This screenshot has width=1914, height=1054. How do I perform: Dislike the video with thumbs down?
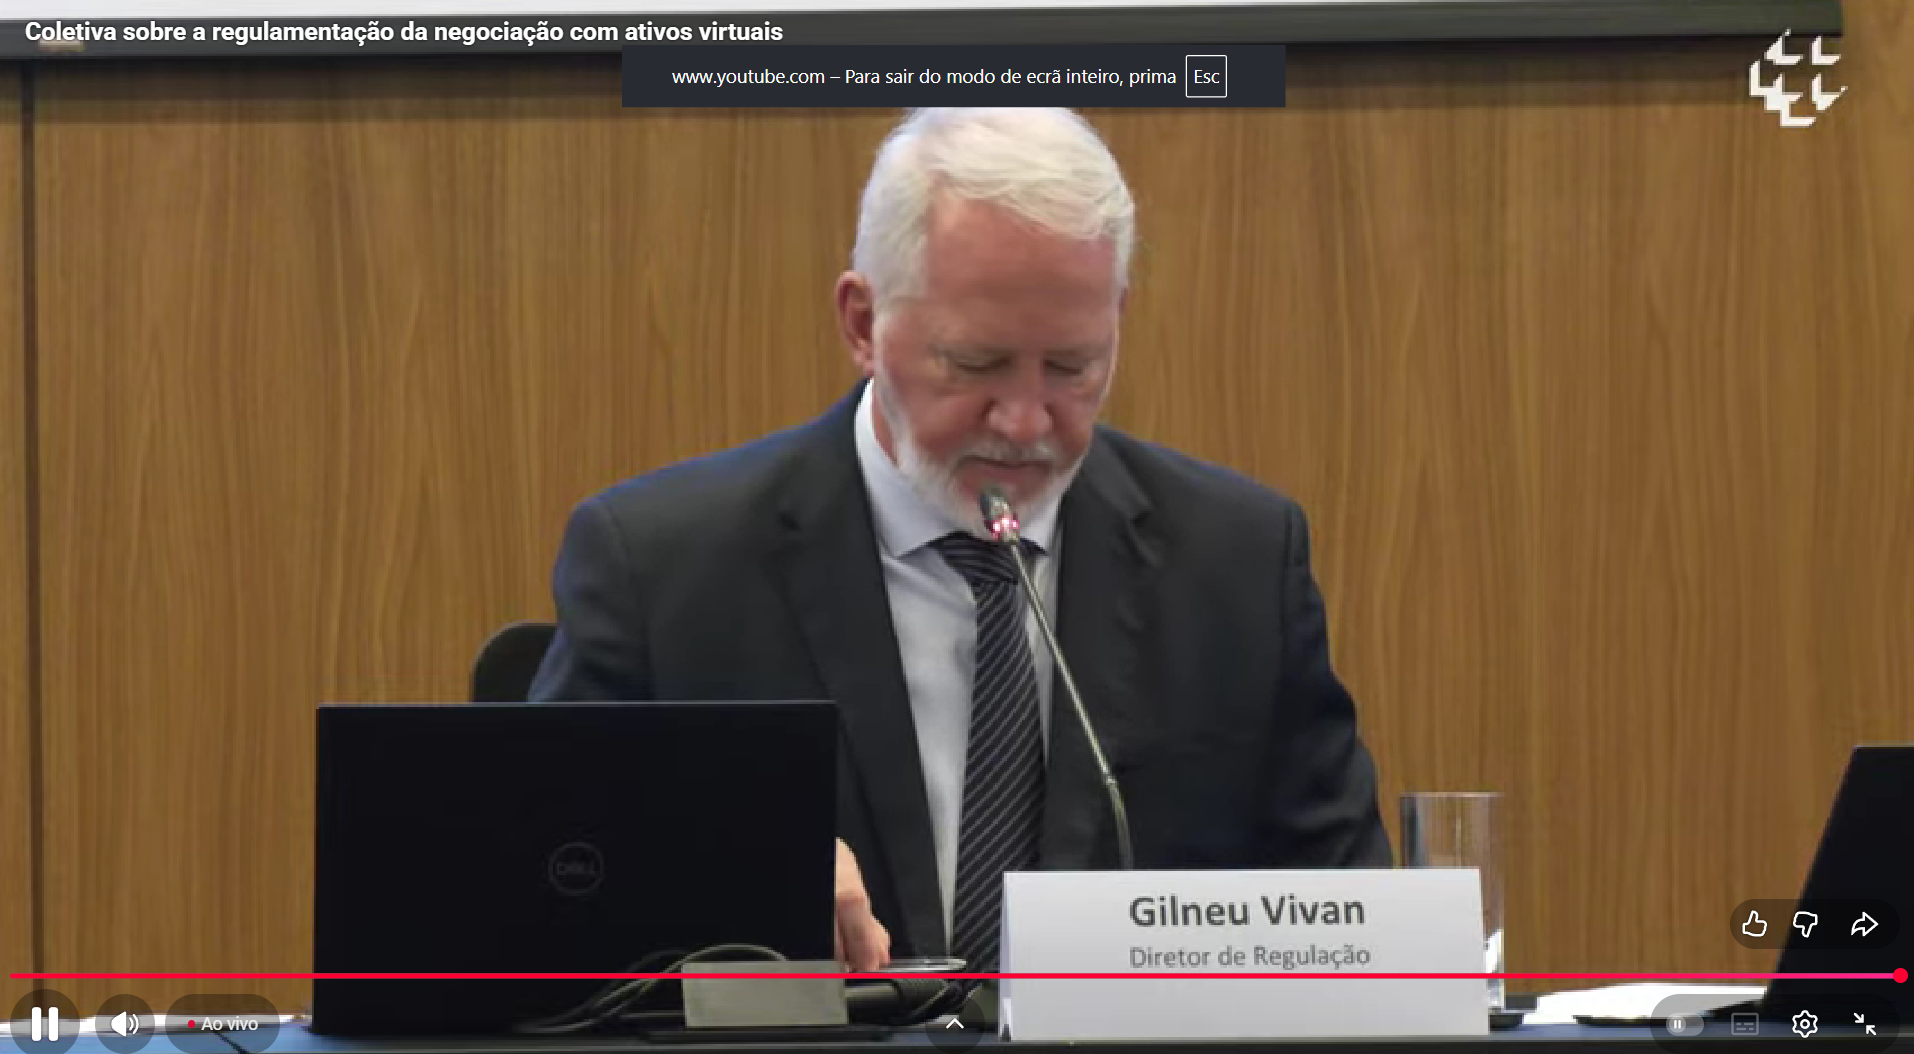click(1805, 924)
